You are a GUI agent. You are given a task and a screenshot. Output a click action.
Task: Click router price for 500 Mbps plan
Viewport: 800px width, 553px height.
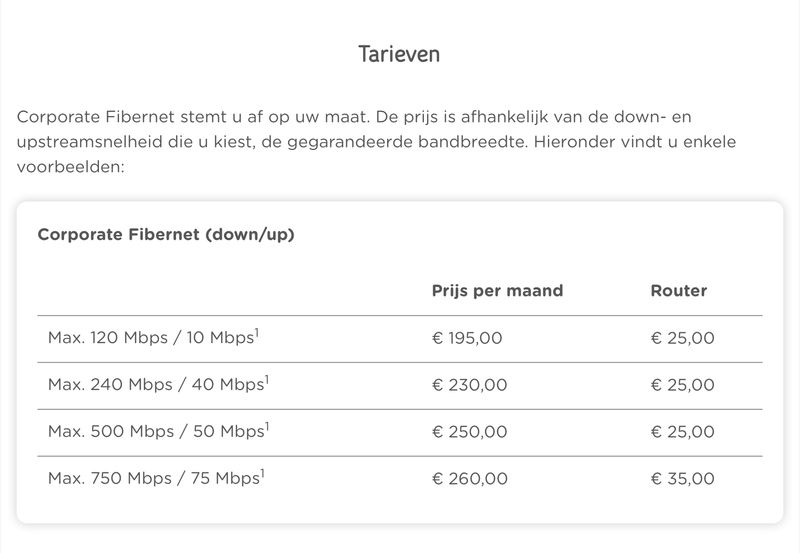click(x=683, y=432)
